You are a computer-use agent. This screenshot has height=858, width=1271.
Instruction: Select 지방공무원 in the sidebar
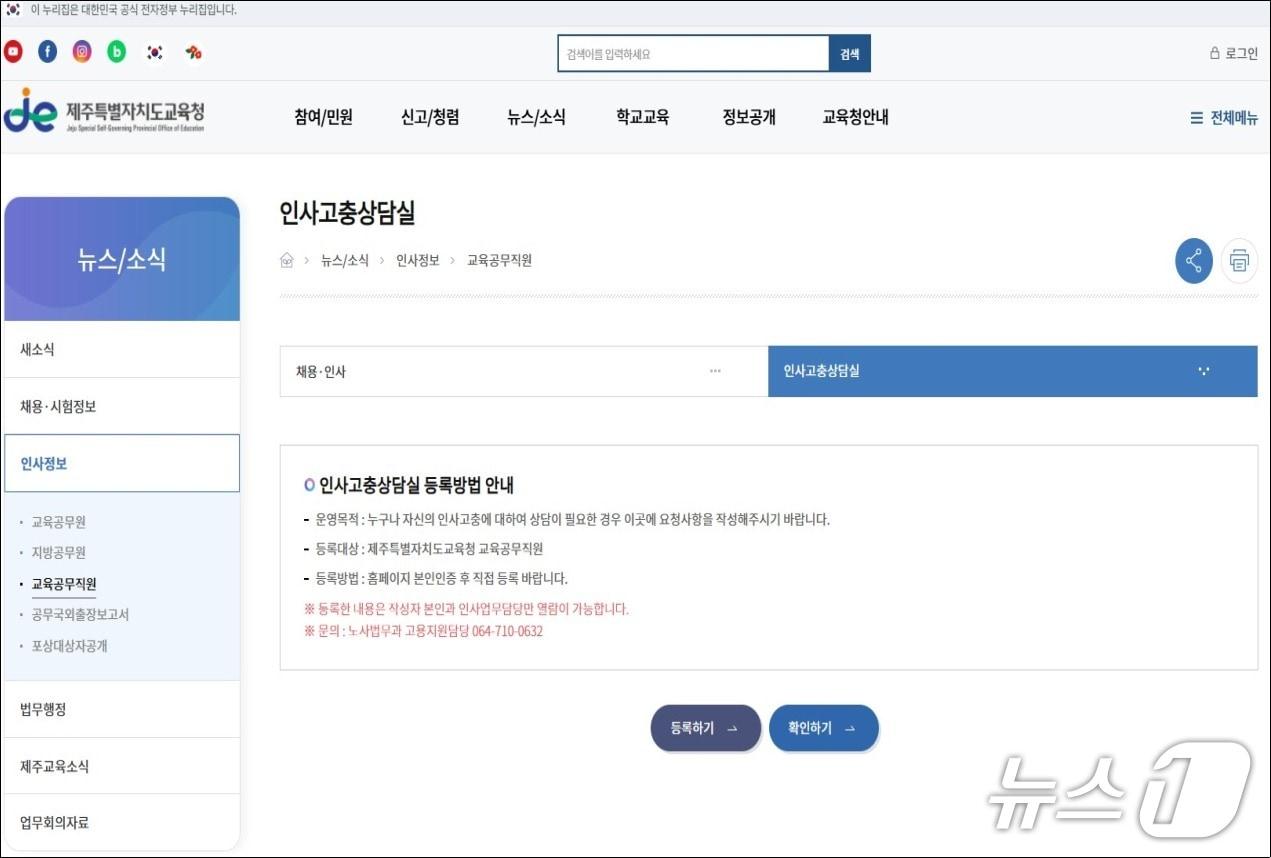(x=60, y=552)
